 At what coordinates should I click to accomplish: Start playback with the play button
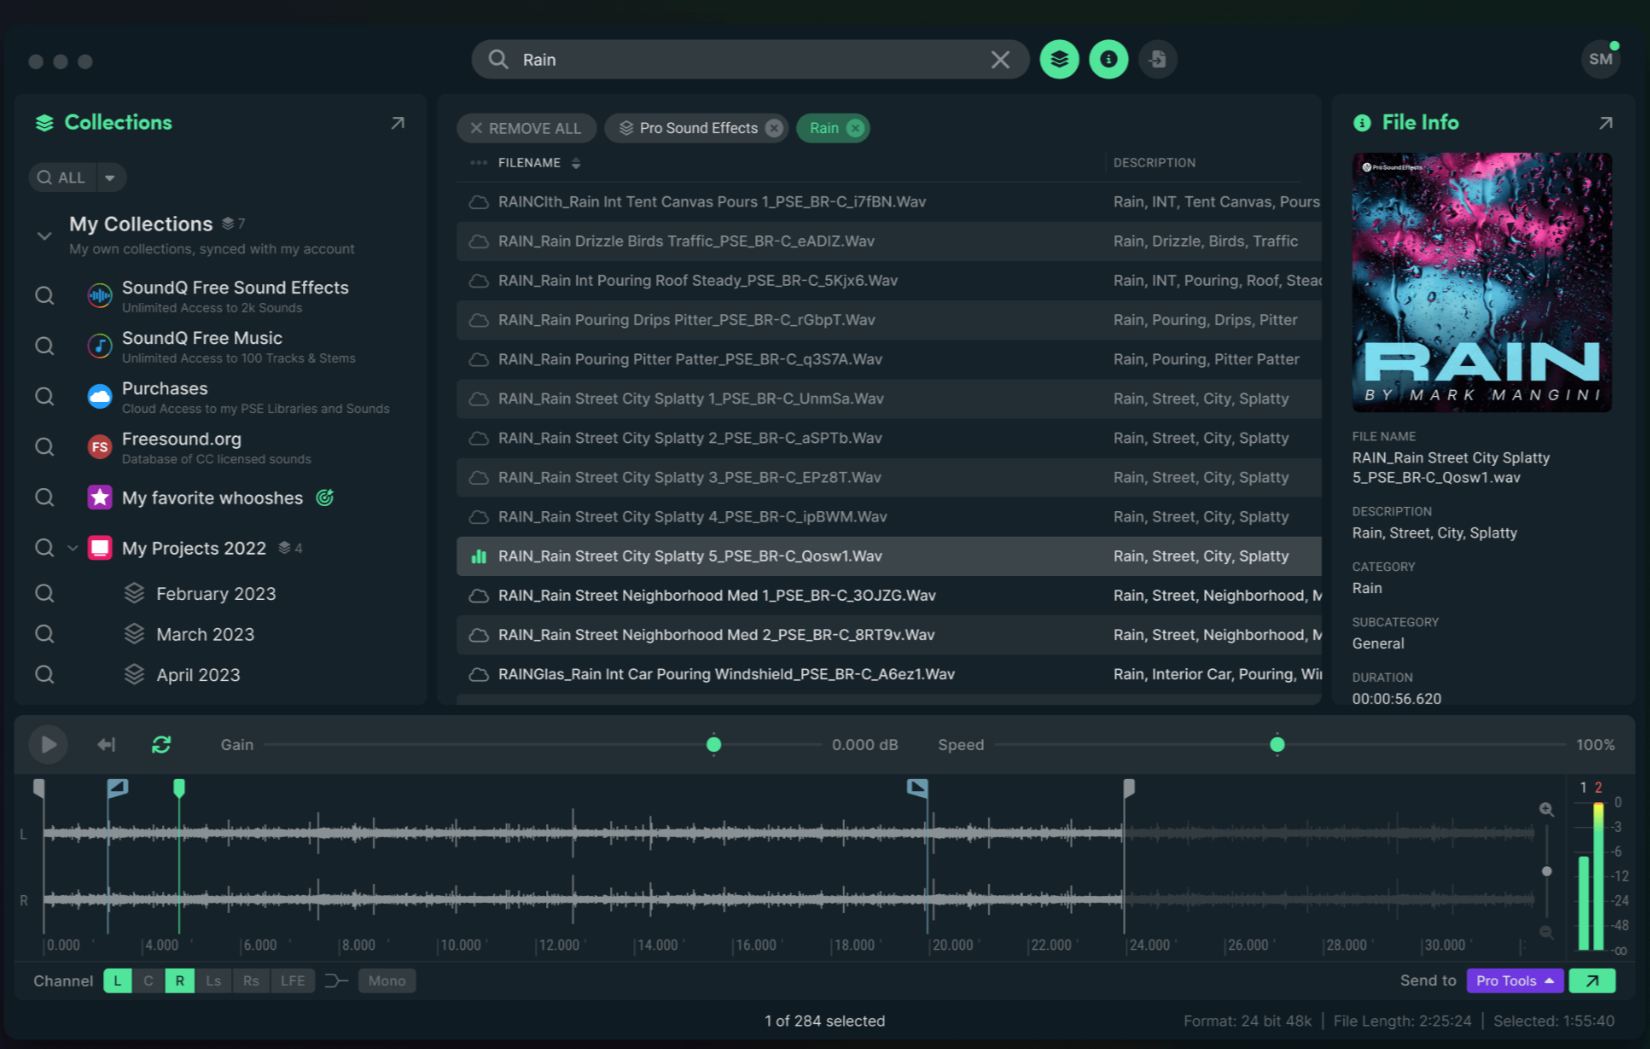pyautogui.click(x=47, y=744)
